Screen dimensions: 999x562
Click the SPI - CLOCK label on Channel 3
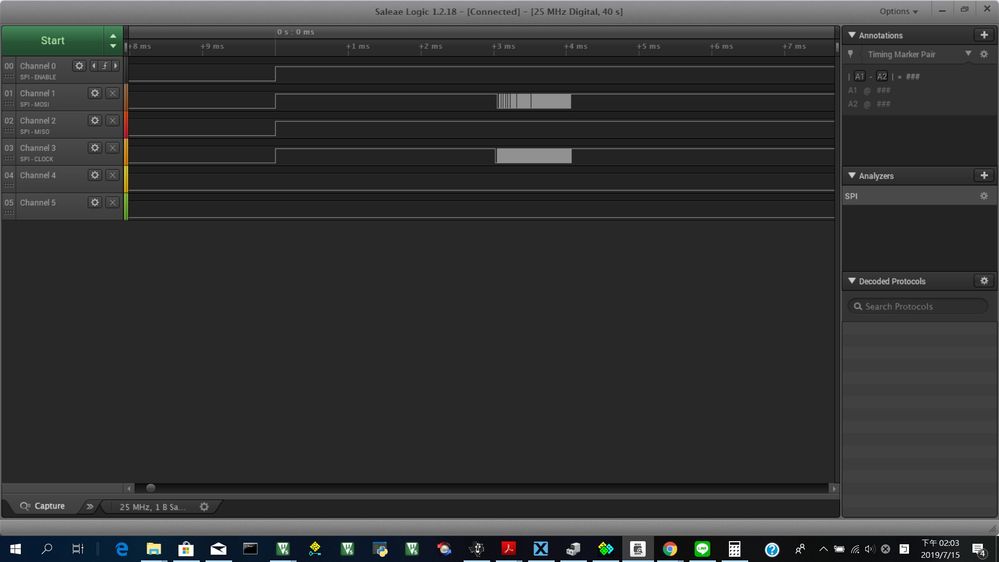coord(36,159)
